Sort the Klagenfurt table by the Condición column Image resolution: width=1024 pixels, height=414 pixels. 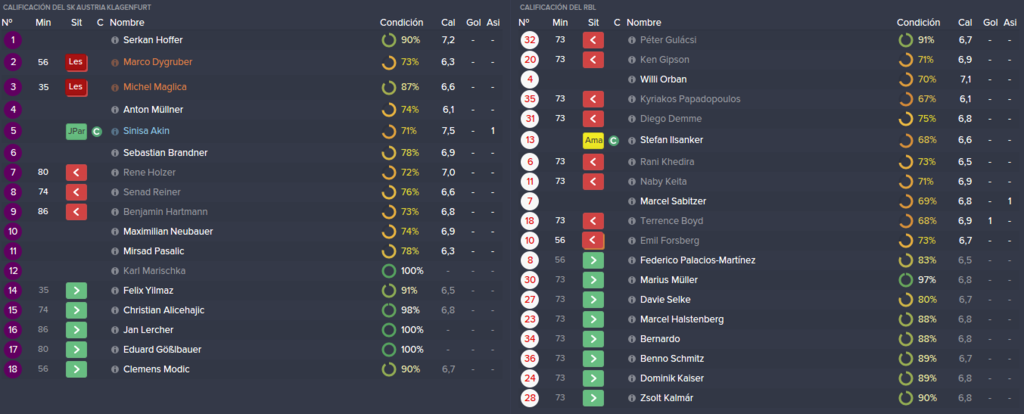tap(401, 23)
